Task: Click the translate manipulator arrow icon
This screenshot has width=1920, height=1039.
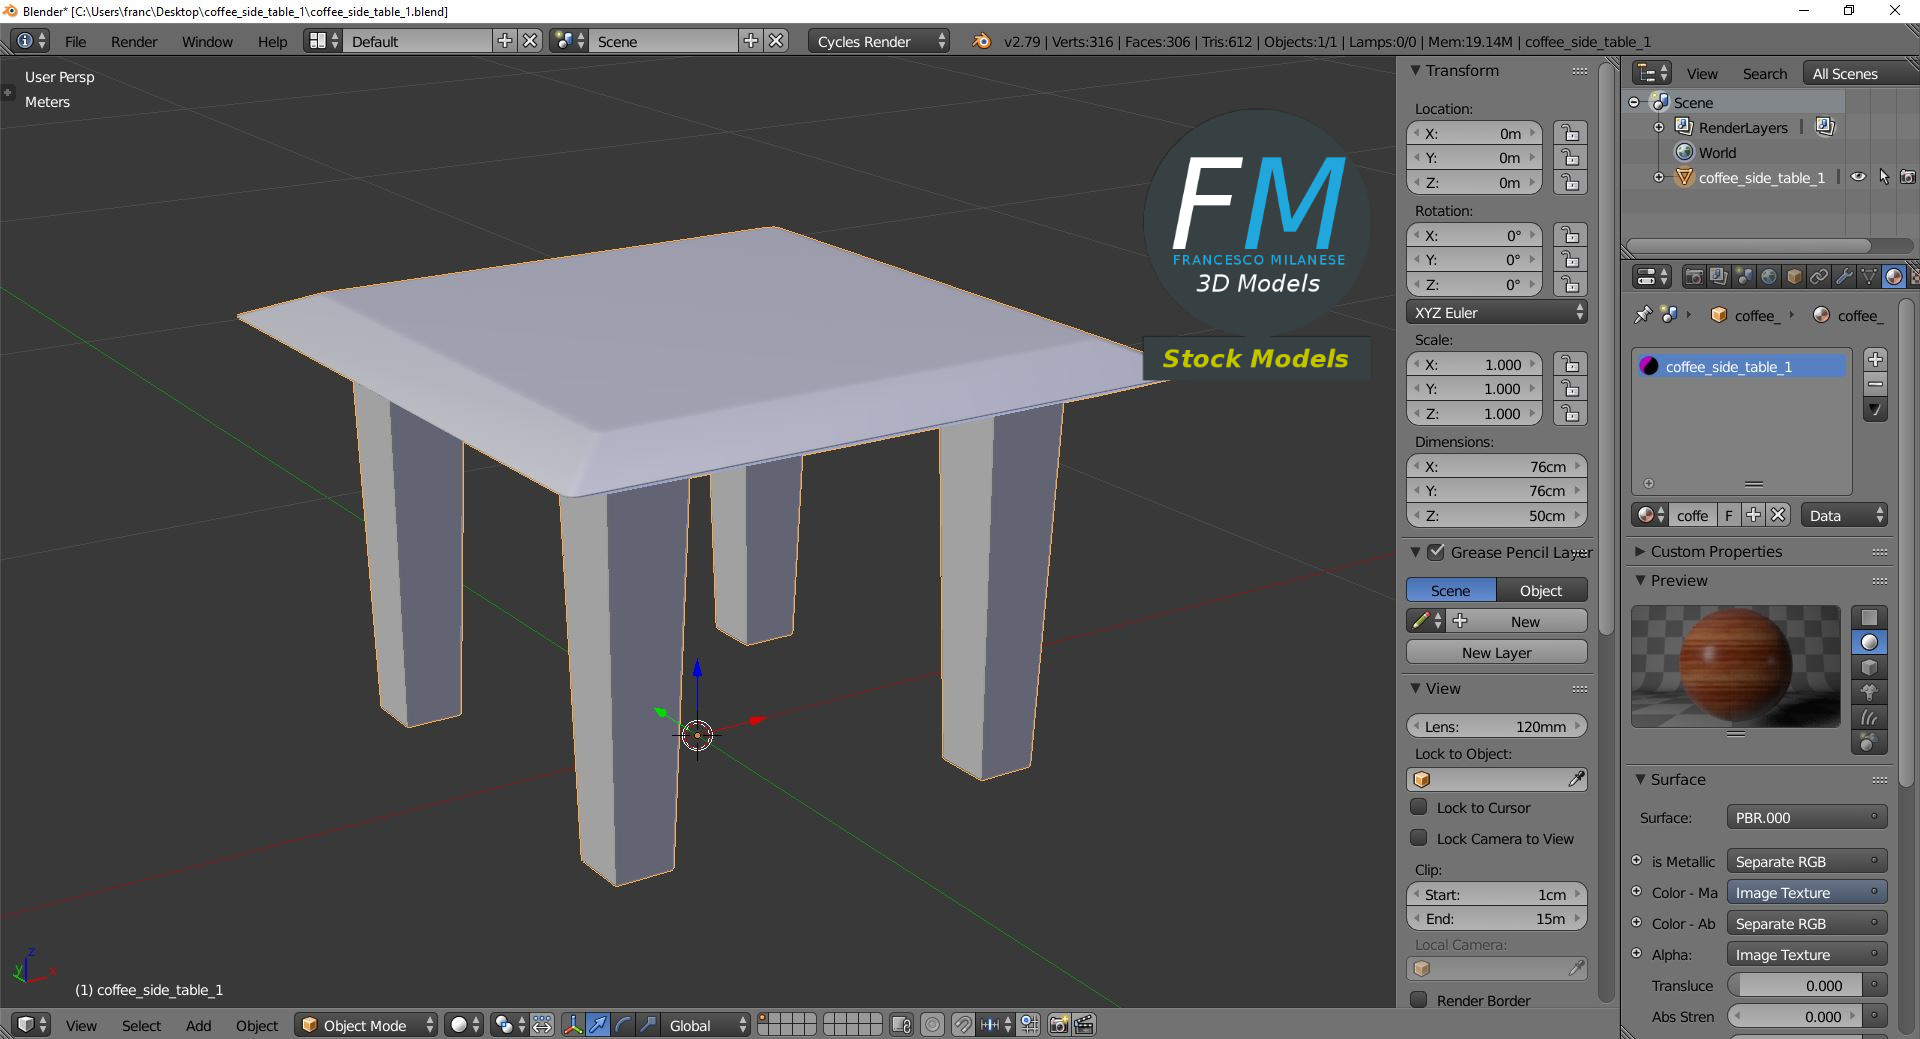Action: 598,1025
